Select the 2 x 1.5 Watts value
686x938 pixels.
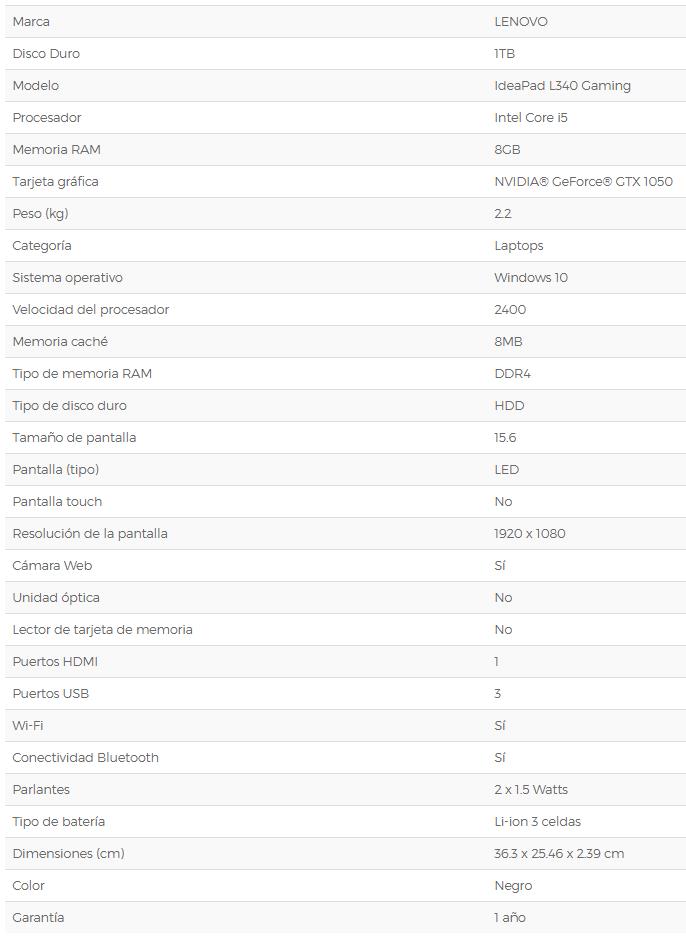530,789
